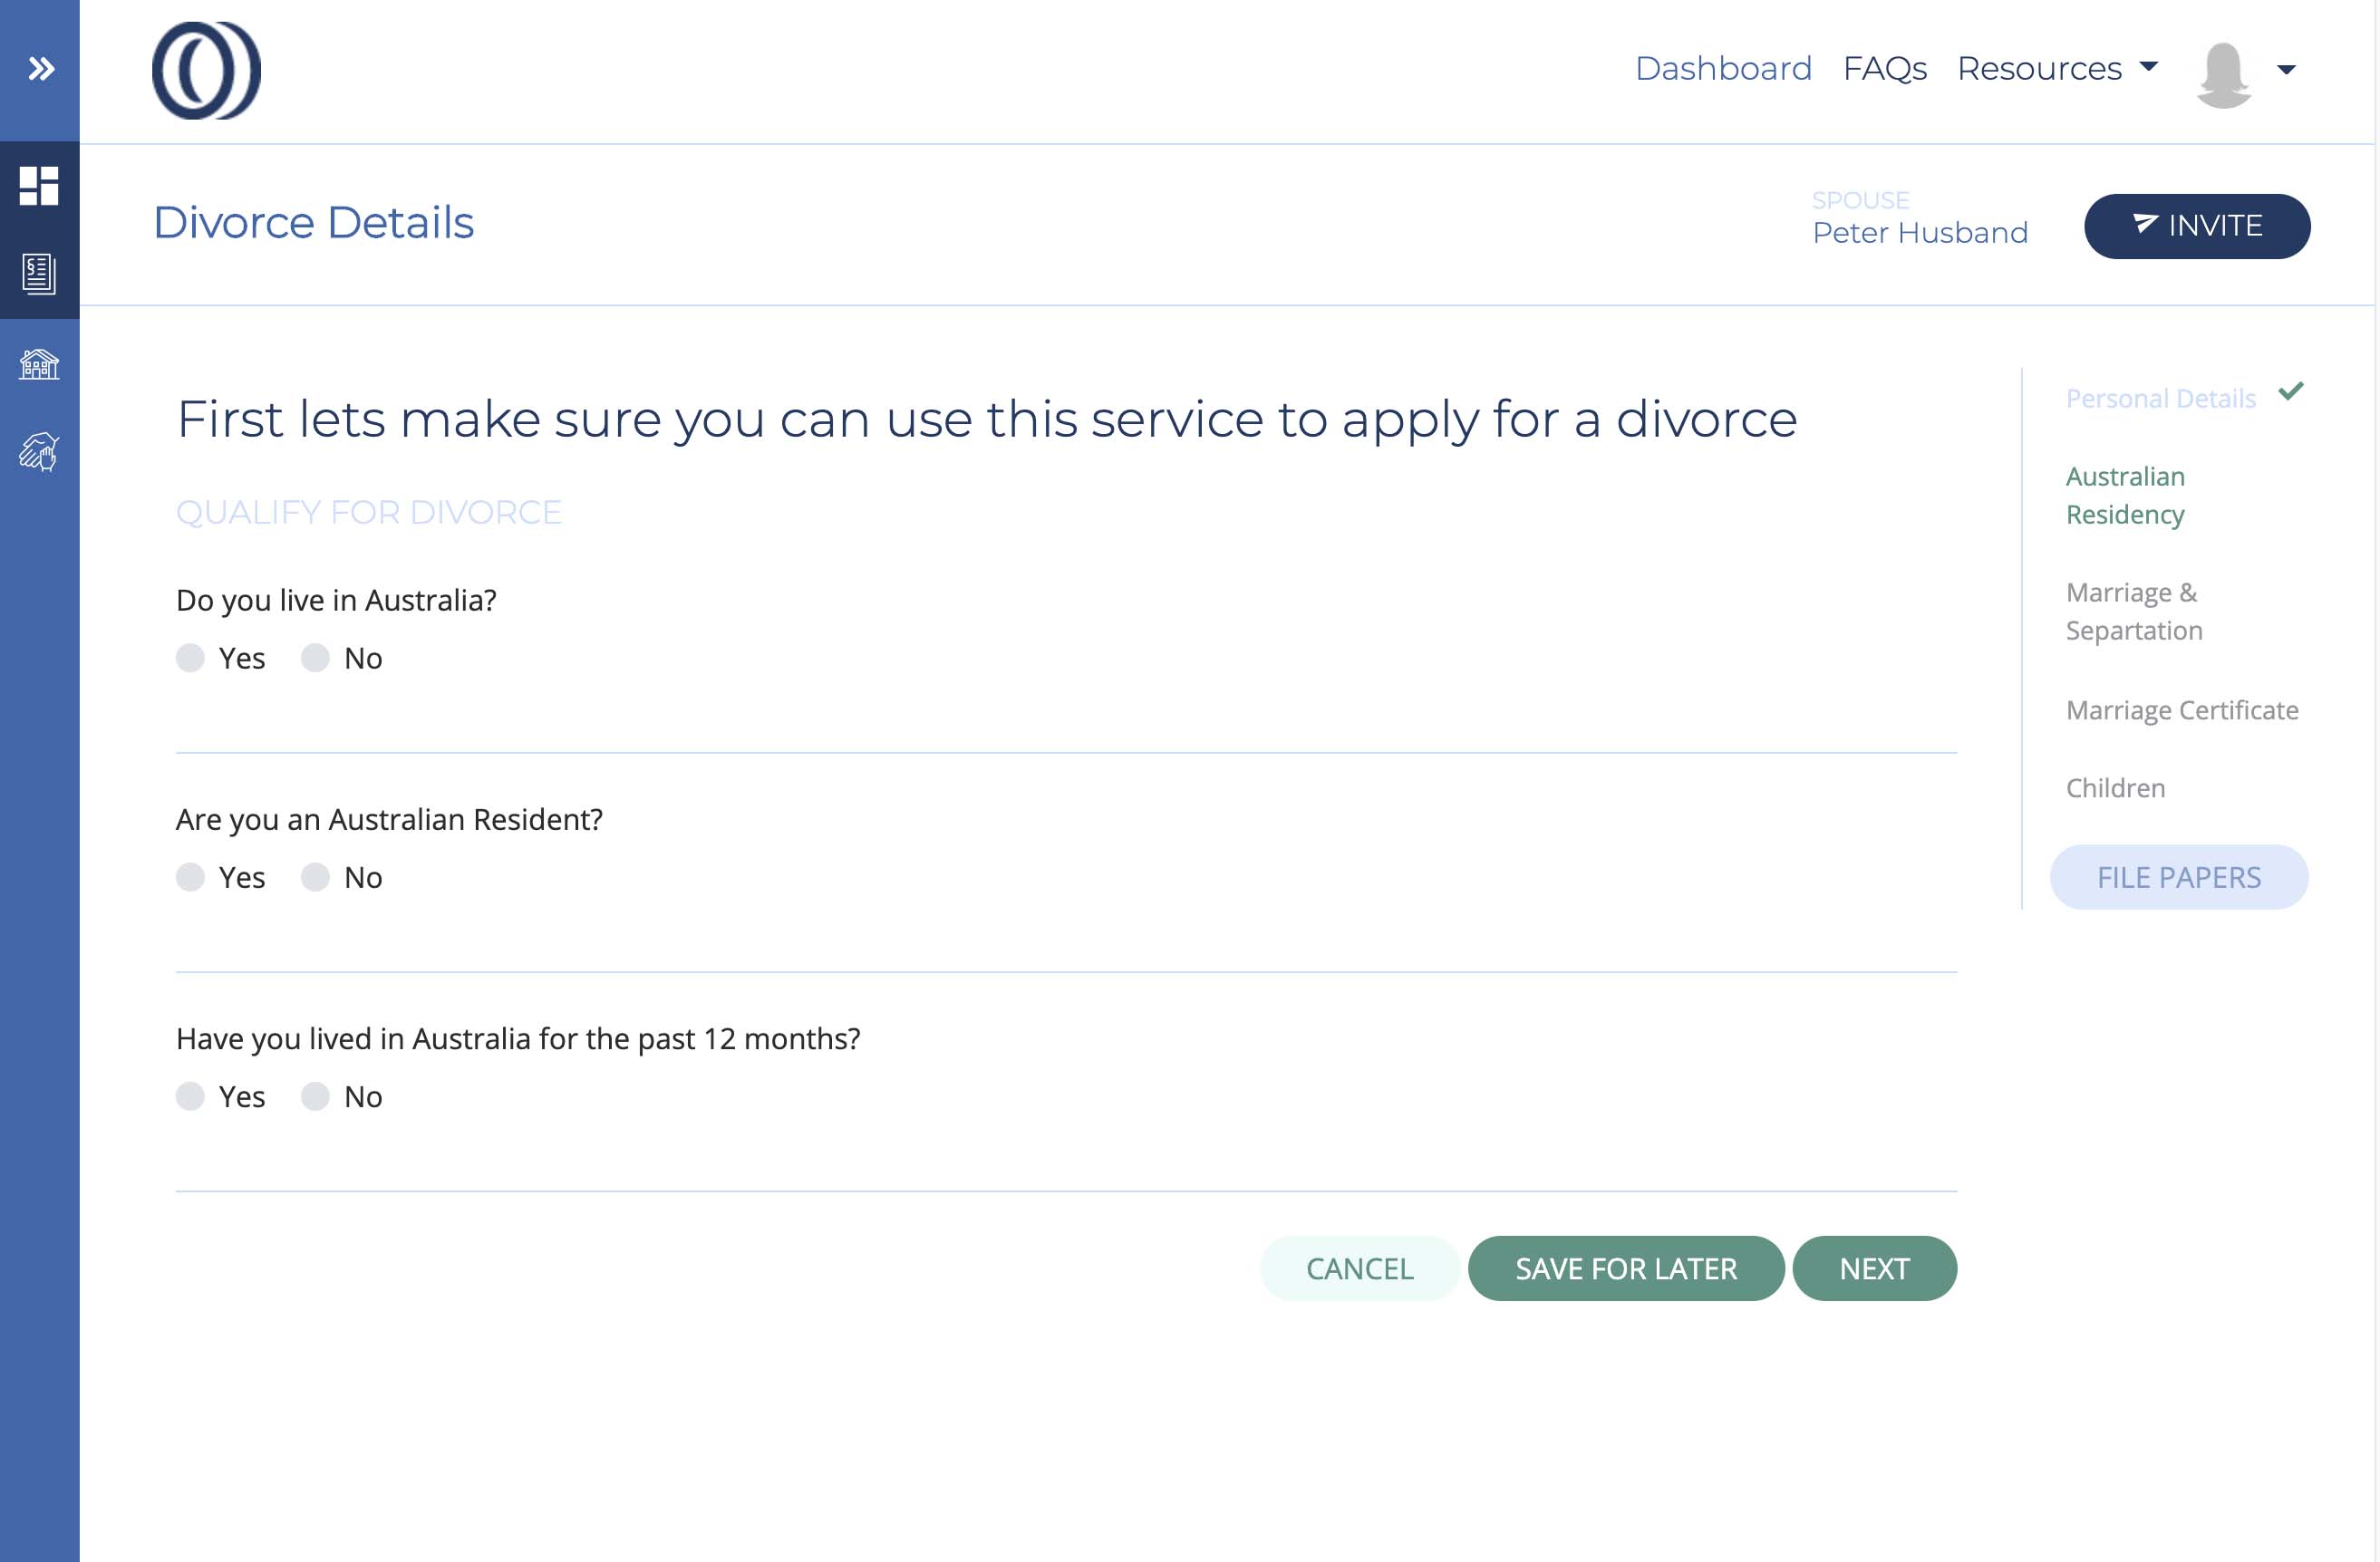Select No for living in Australia
Screen dimensions: 2380x1562
(315, 658)
